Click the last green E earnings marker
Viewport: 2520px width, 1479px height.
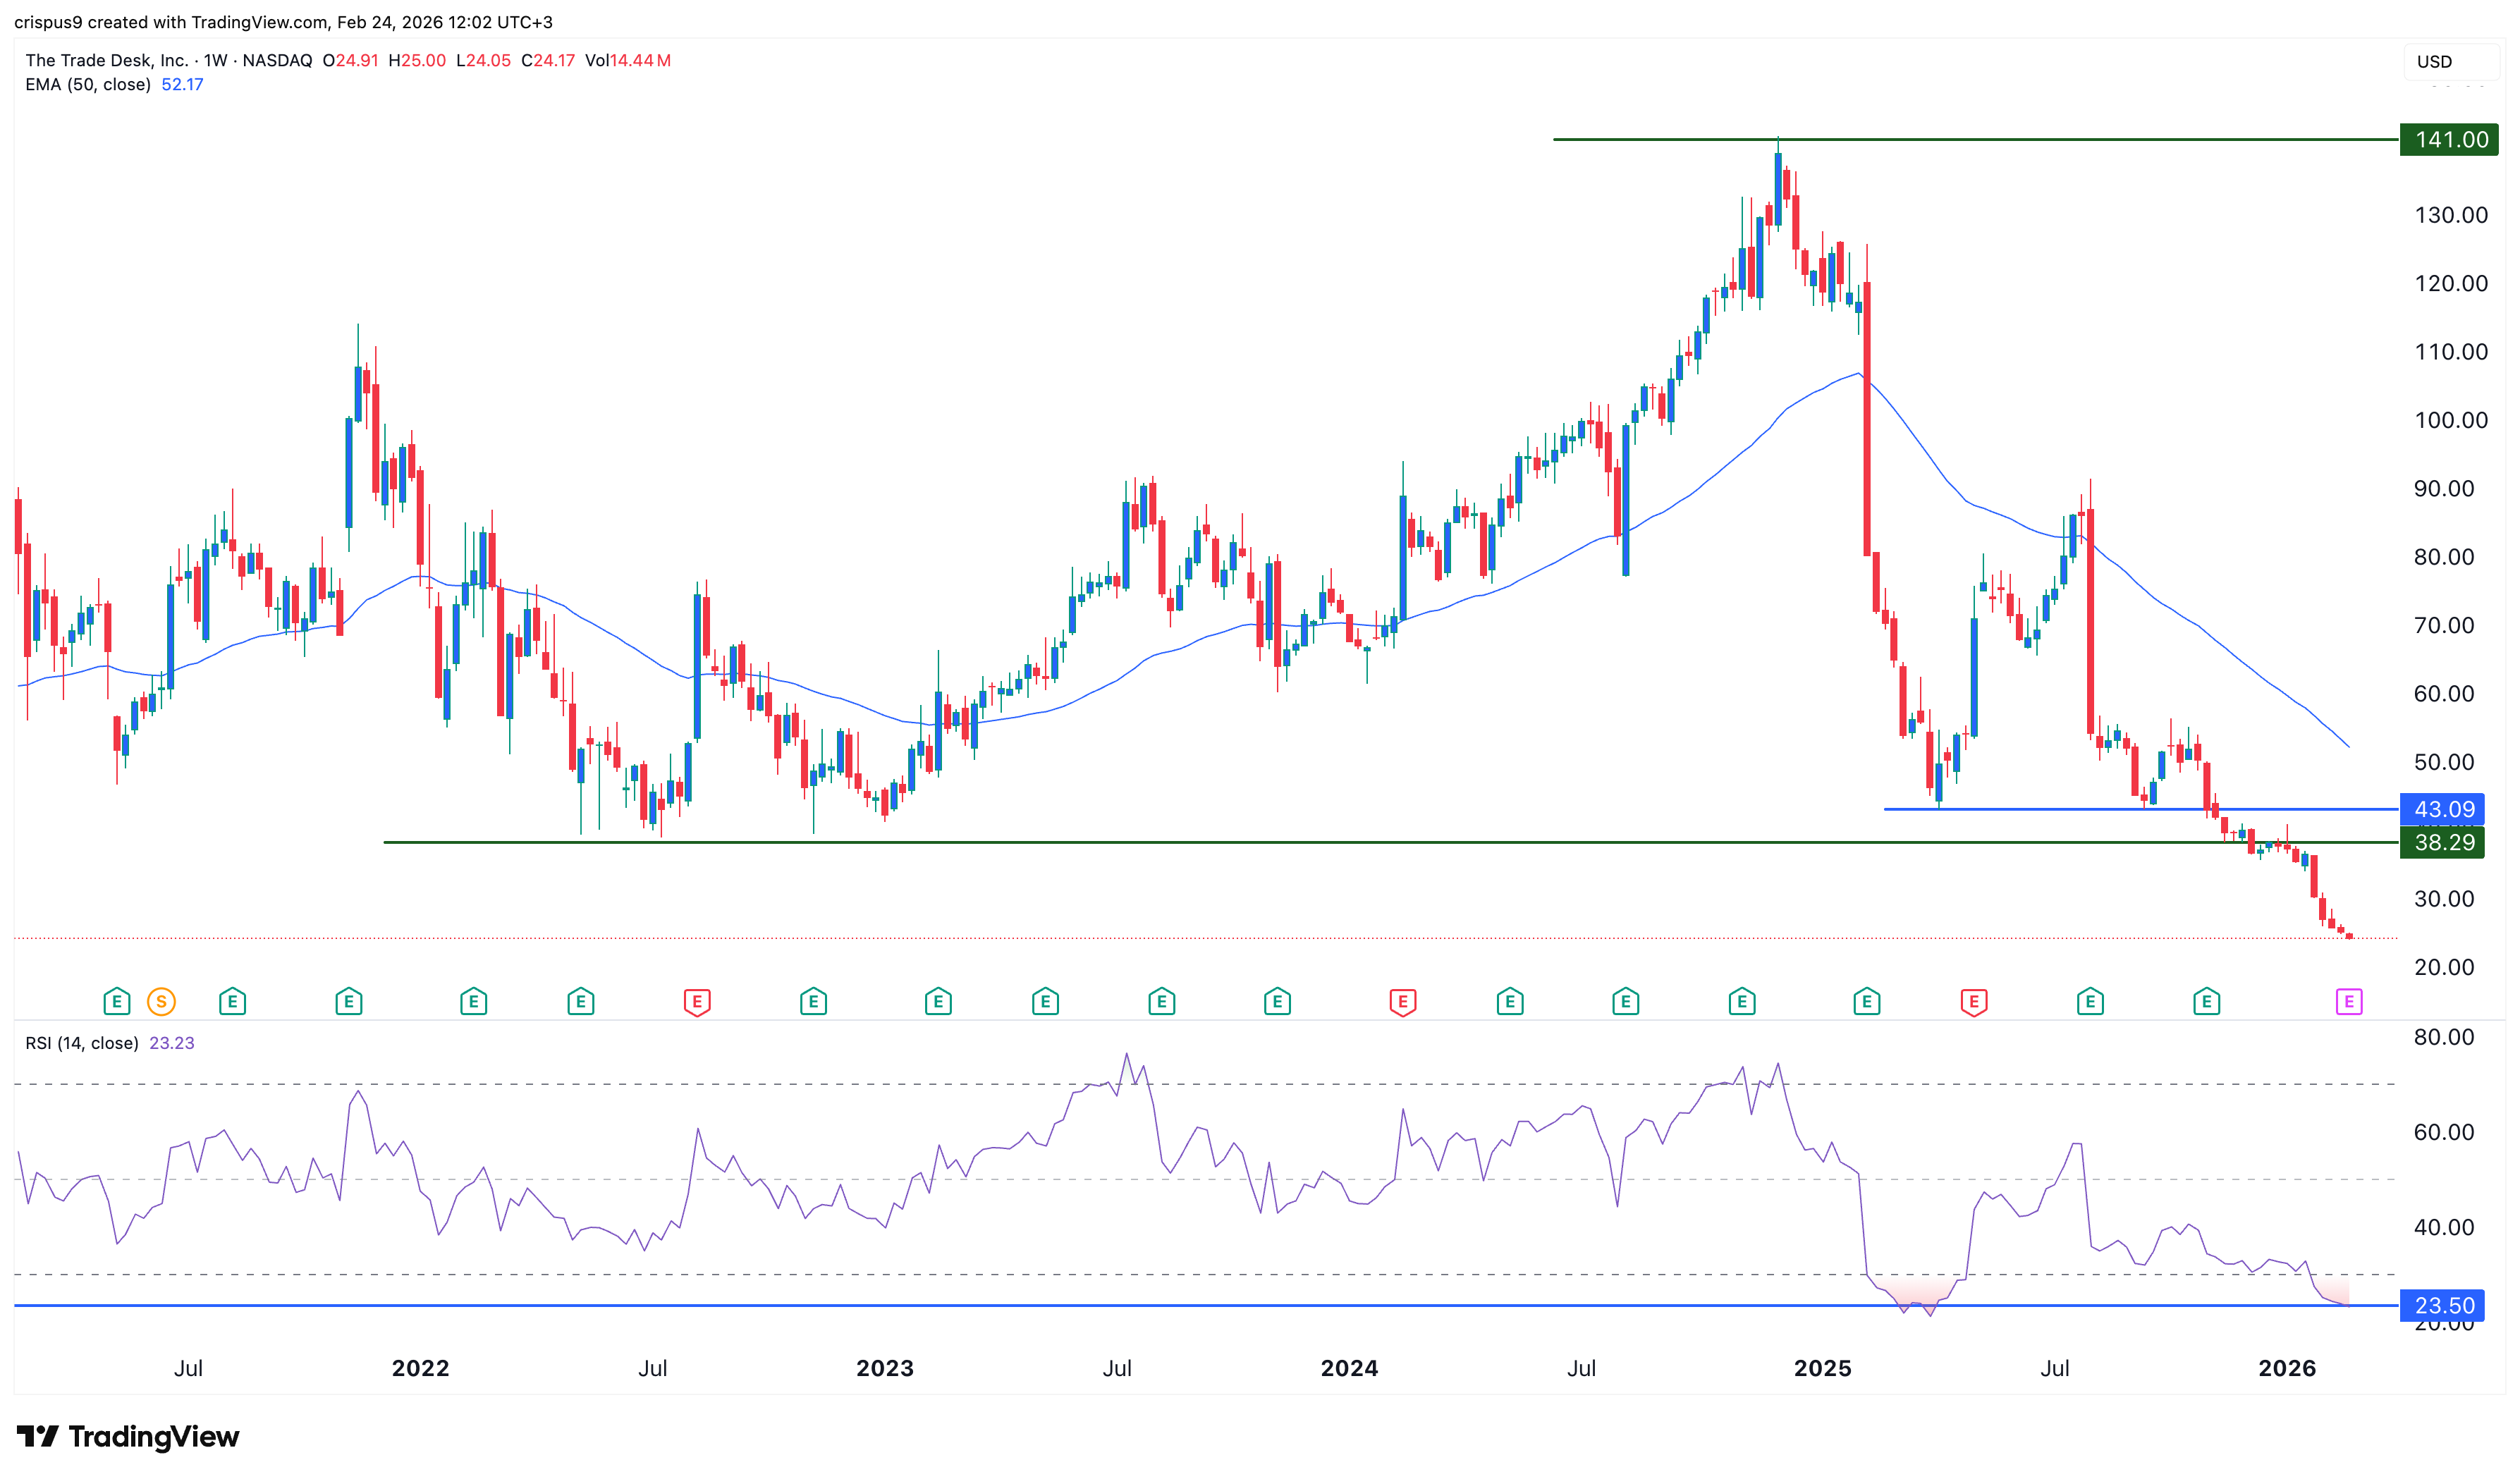tap(2206, 1001)
